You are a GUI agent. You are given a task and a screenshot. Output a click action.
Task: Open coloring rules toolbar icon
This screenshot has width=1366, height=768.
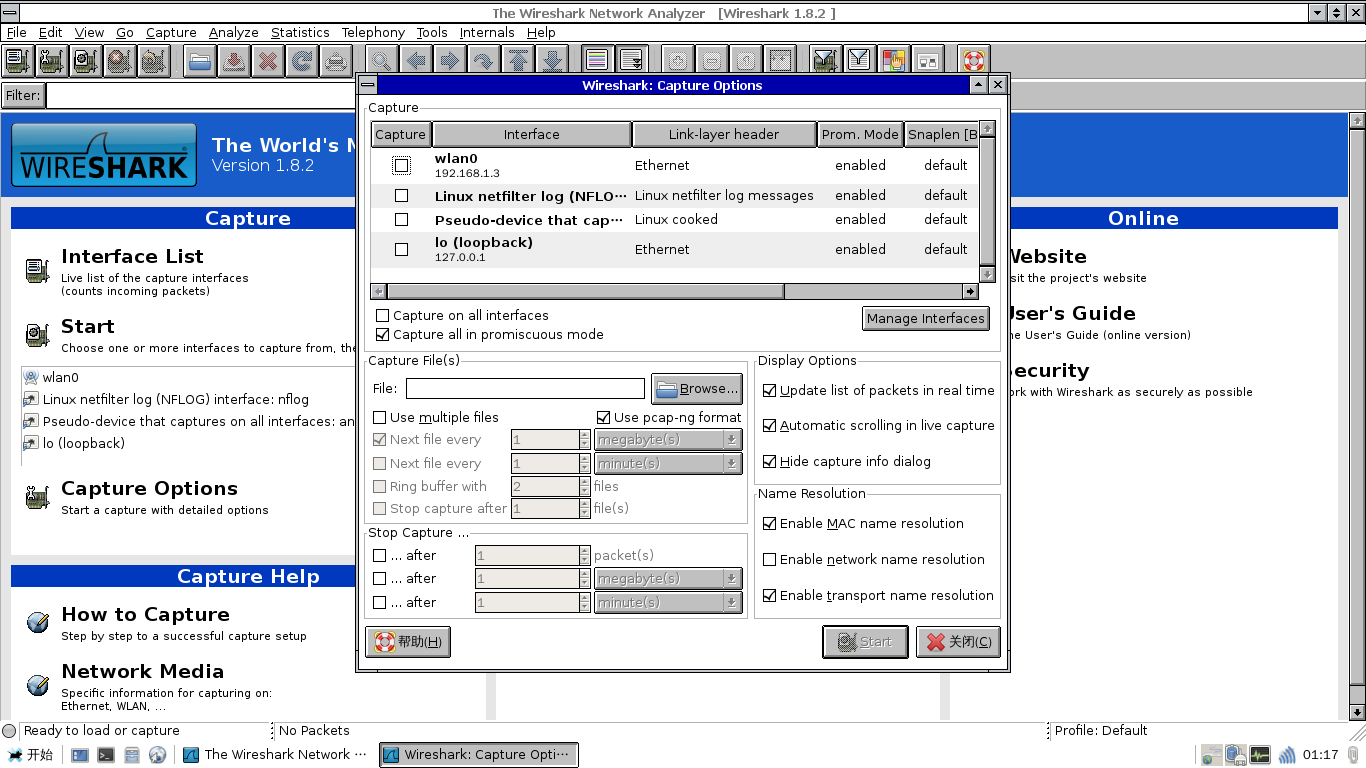894,61
